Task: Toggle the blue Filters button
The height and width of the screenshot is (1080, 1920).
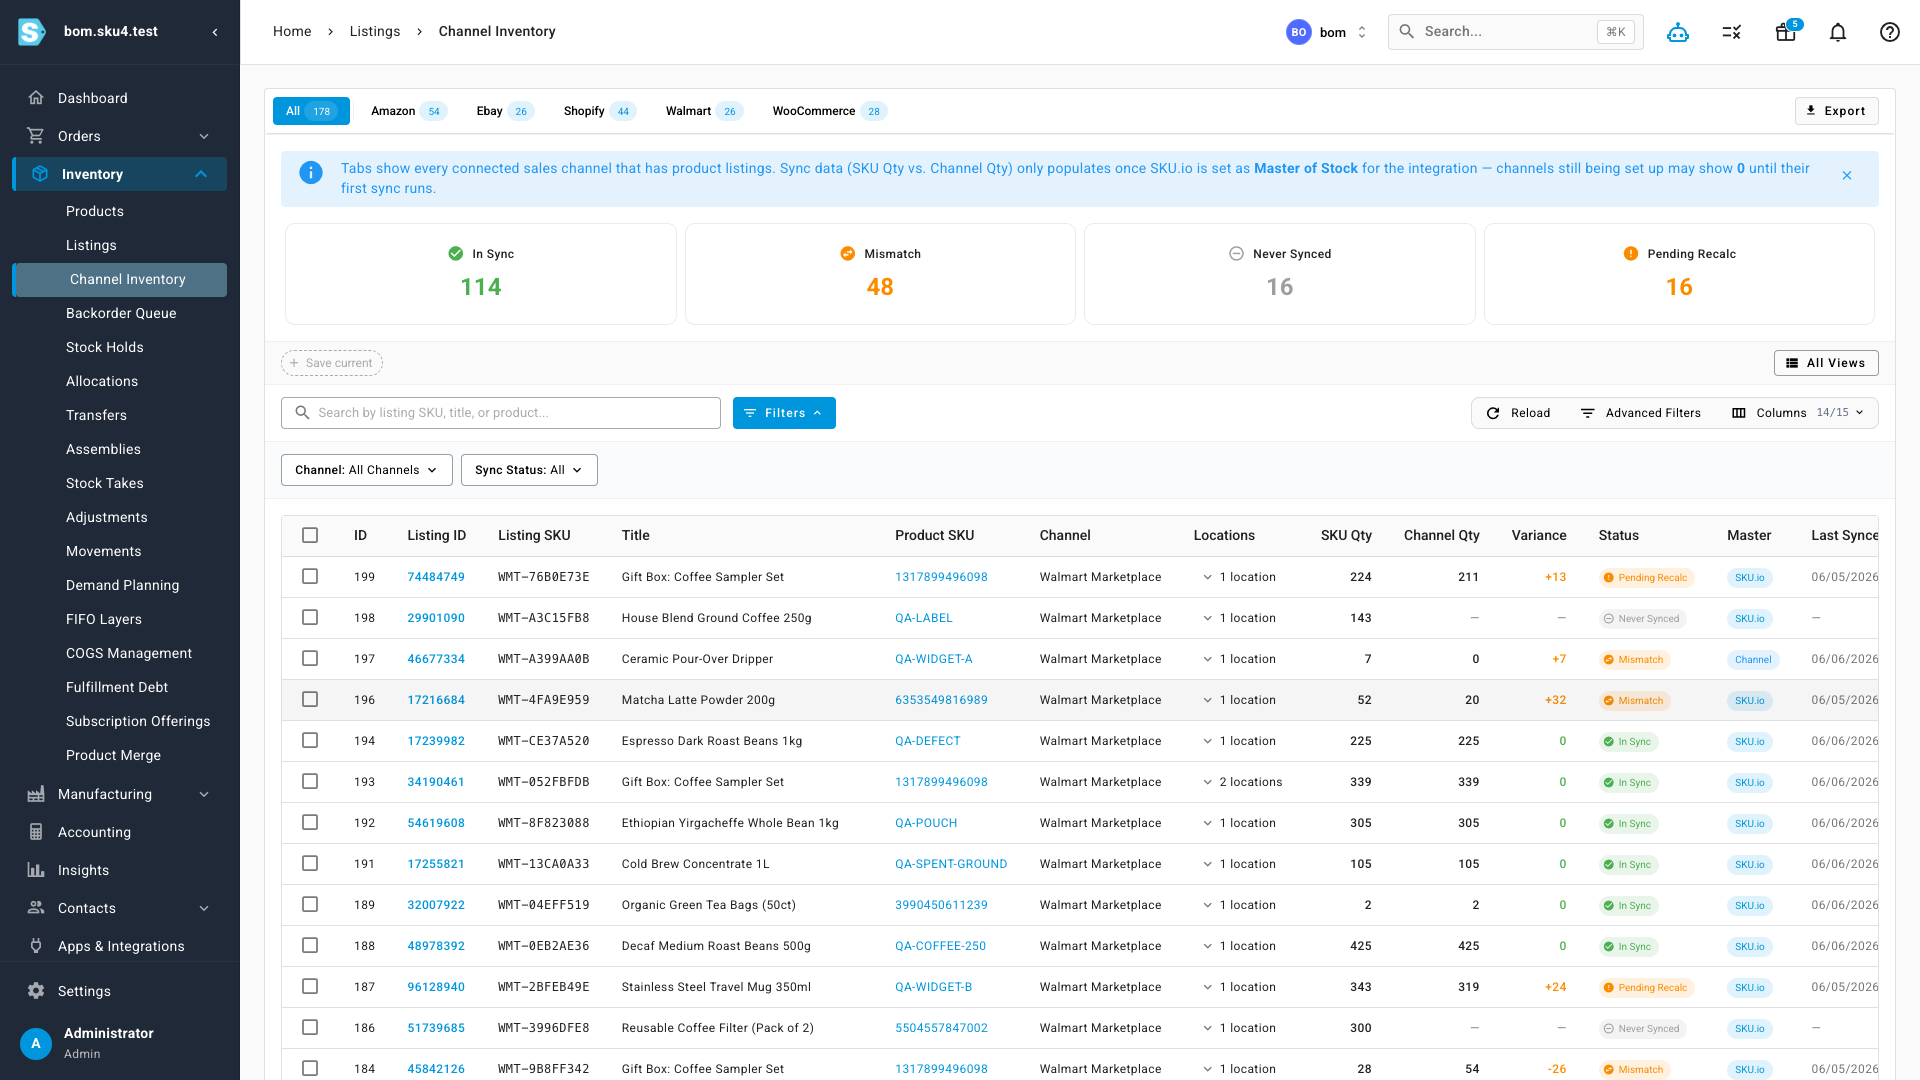Action: [784, 413]
